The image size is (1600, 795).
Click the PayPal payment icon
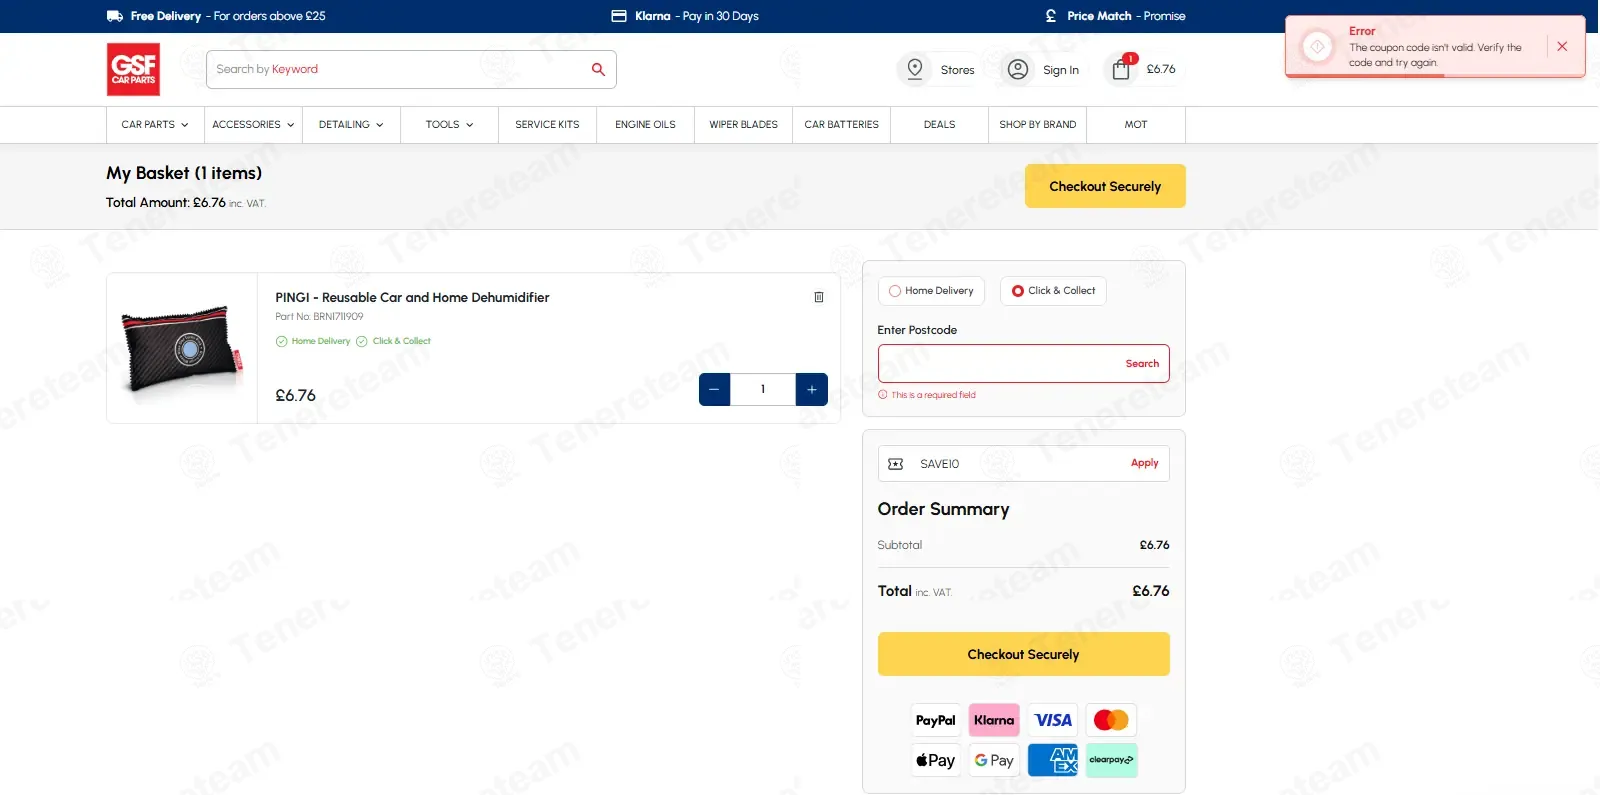(x=936, y=720)
